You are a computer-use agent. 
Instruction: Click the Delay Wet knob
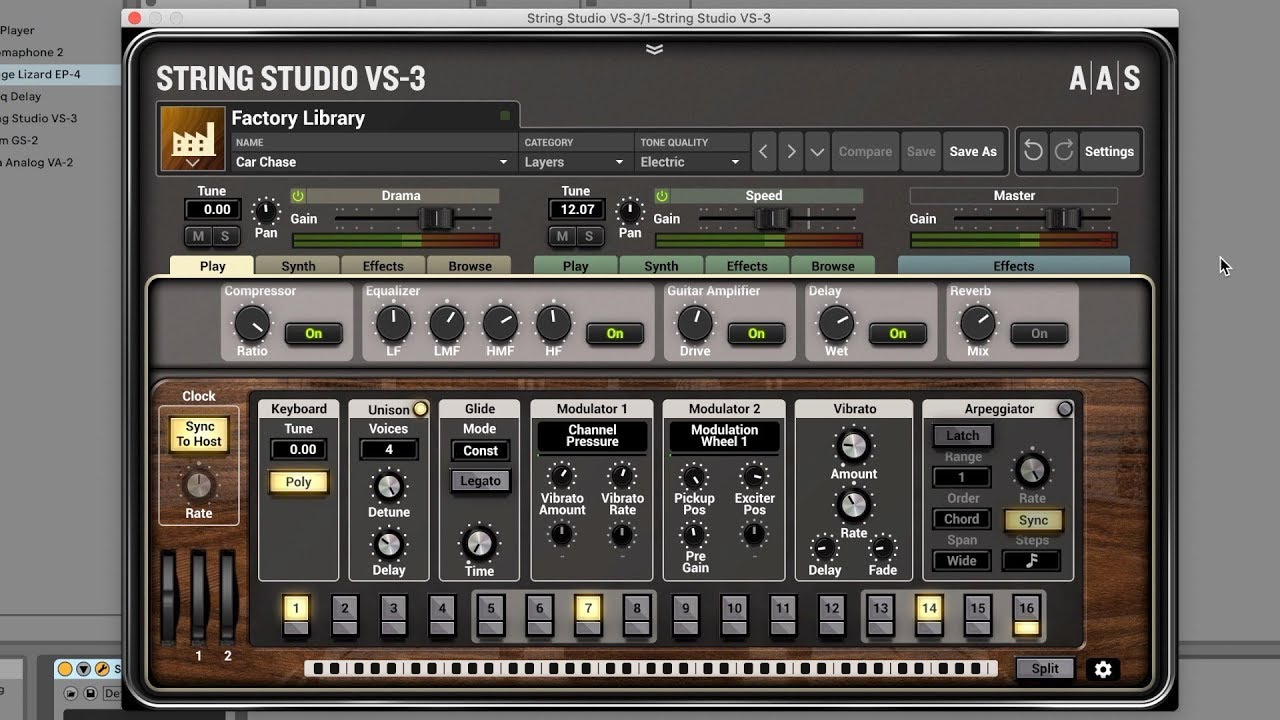(x=836, y=323)
